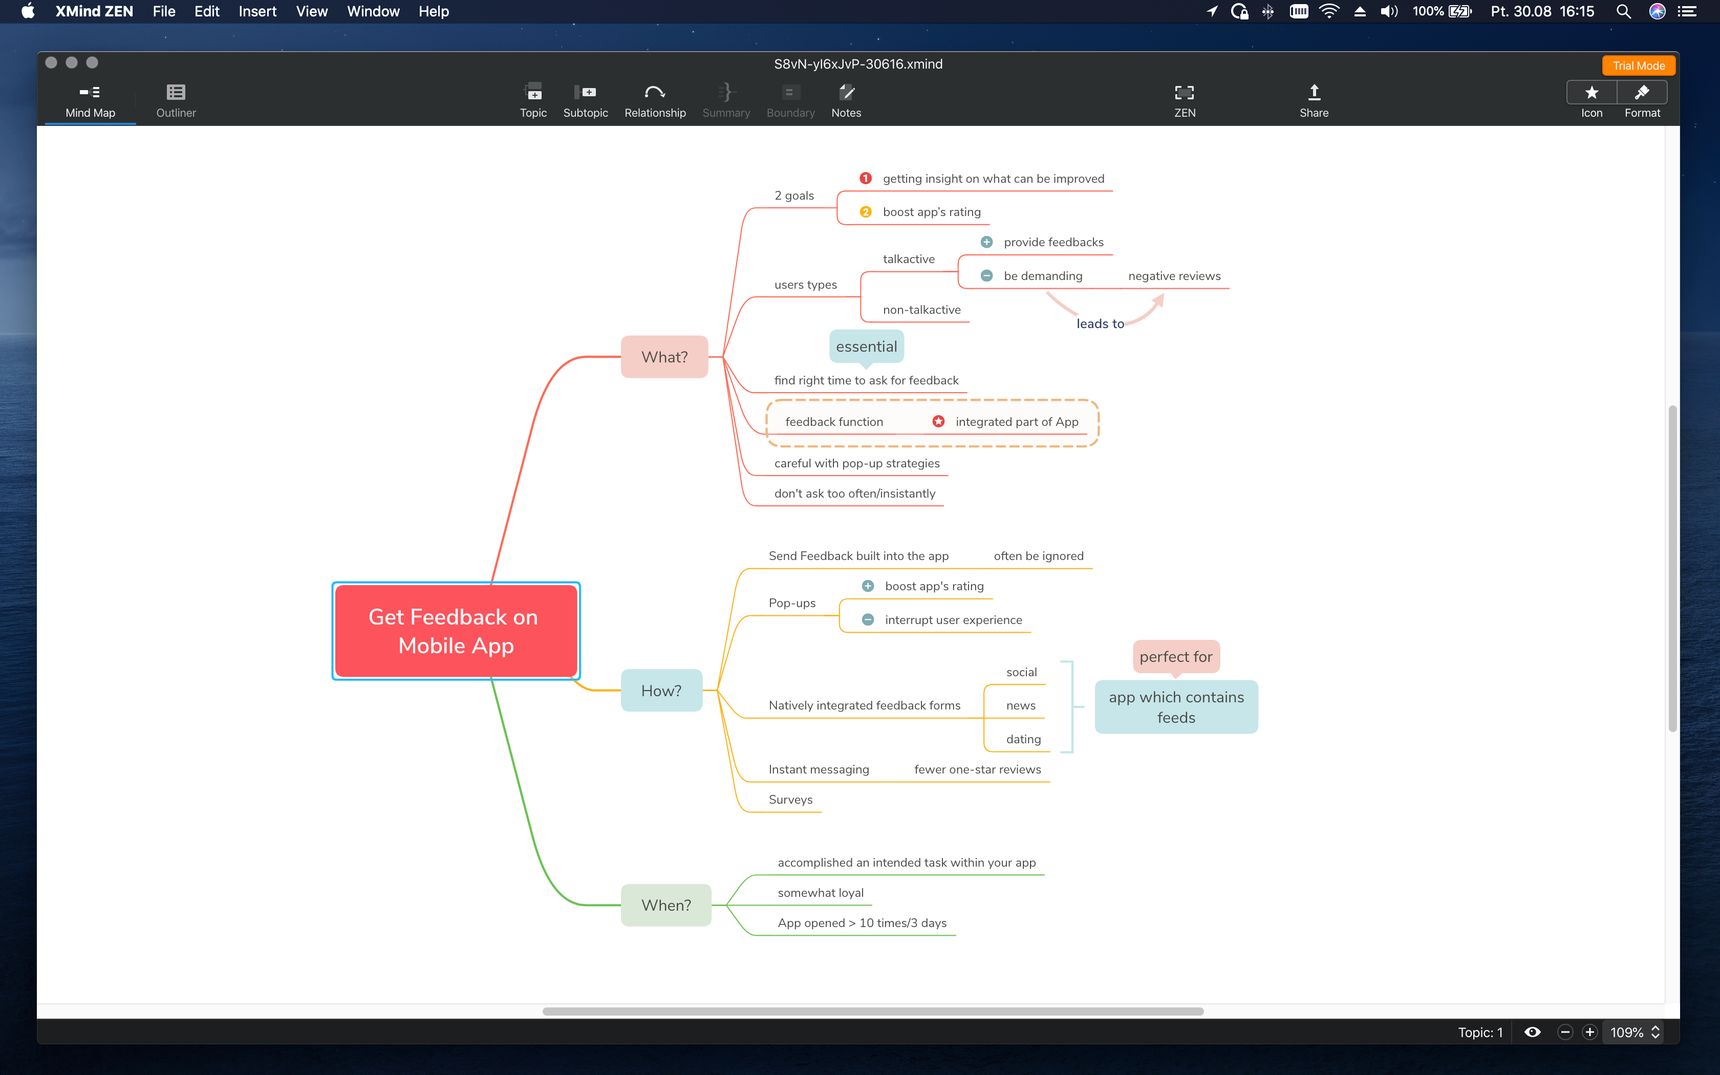Click the minus marker beside be demanding

point(986,276)
